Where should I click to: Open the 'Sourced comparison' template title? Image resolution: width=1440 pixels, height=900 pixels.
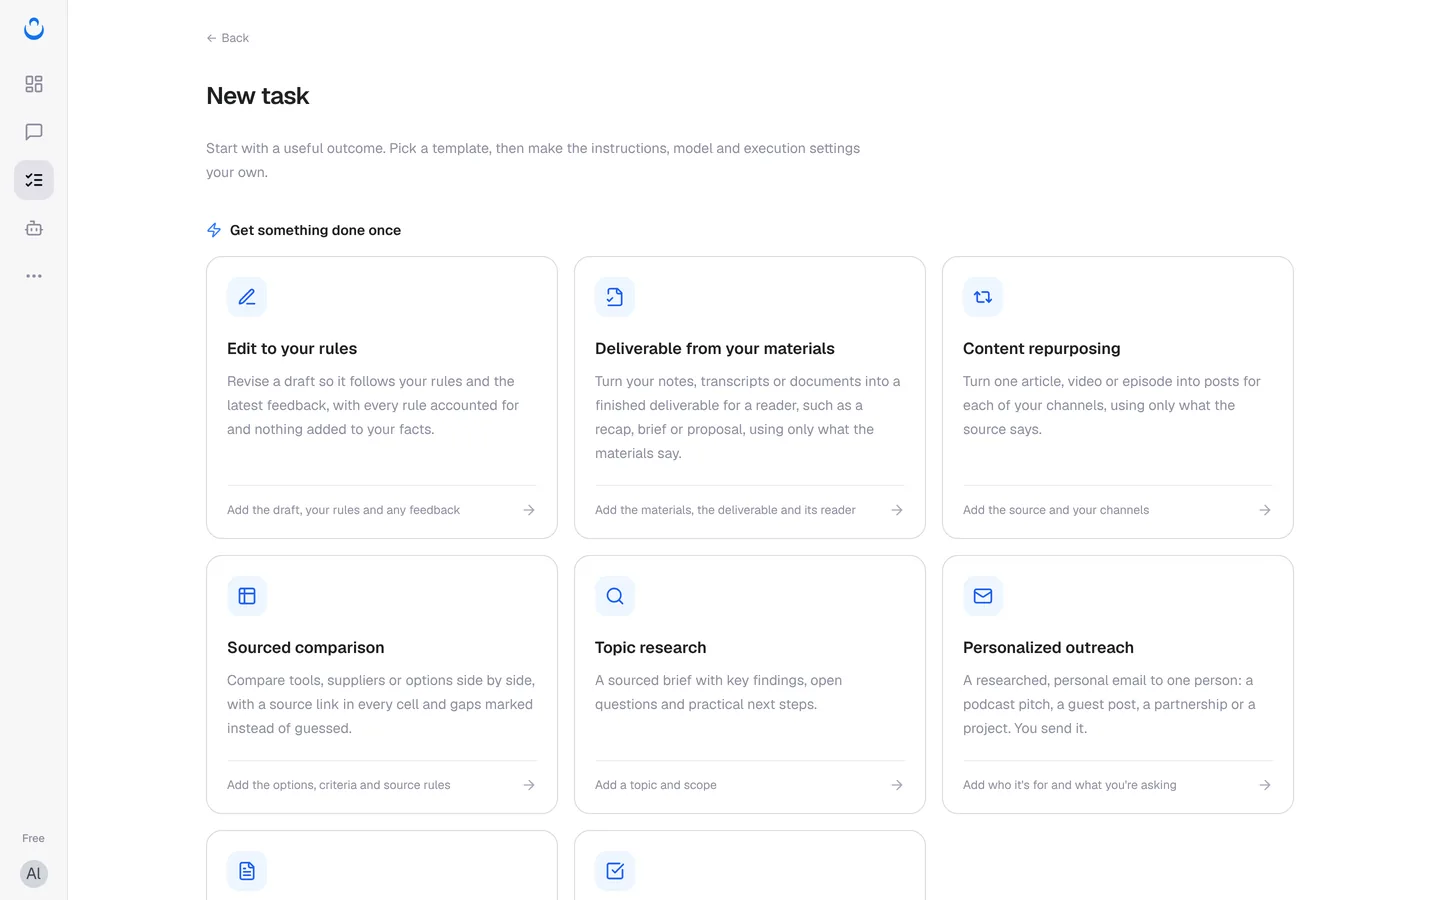306,648
